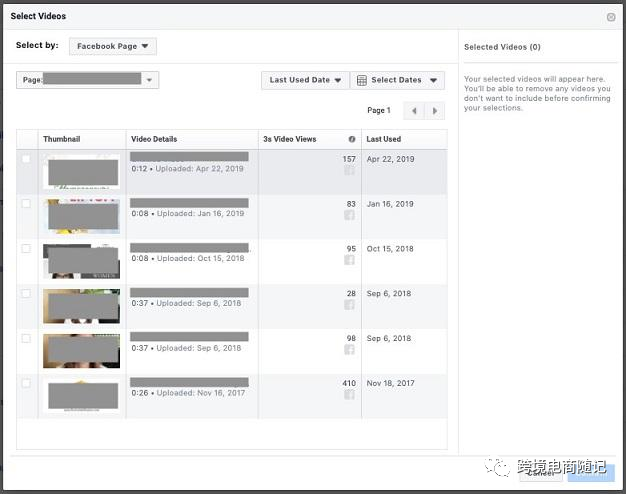Click the '0:26 • Uploaded: Nov 16, 2017' text

coord(188,393)
